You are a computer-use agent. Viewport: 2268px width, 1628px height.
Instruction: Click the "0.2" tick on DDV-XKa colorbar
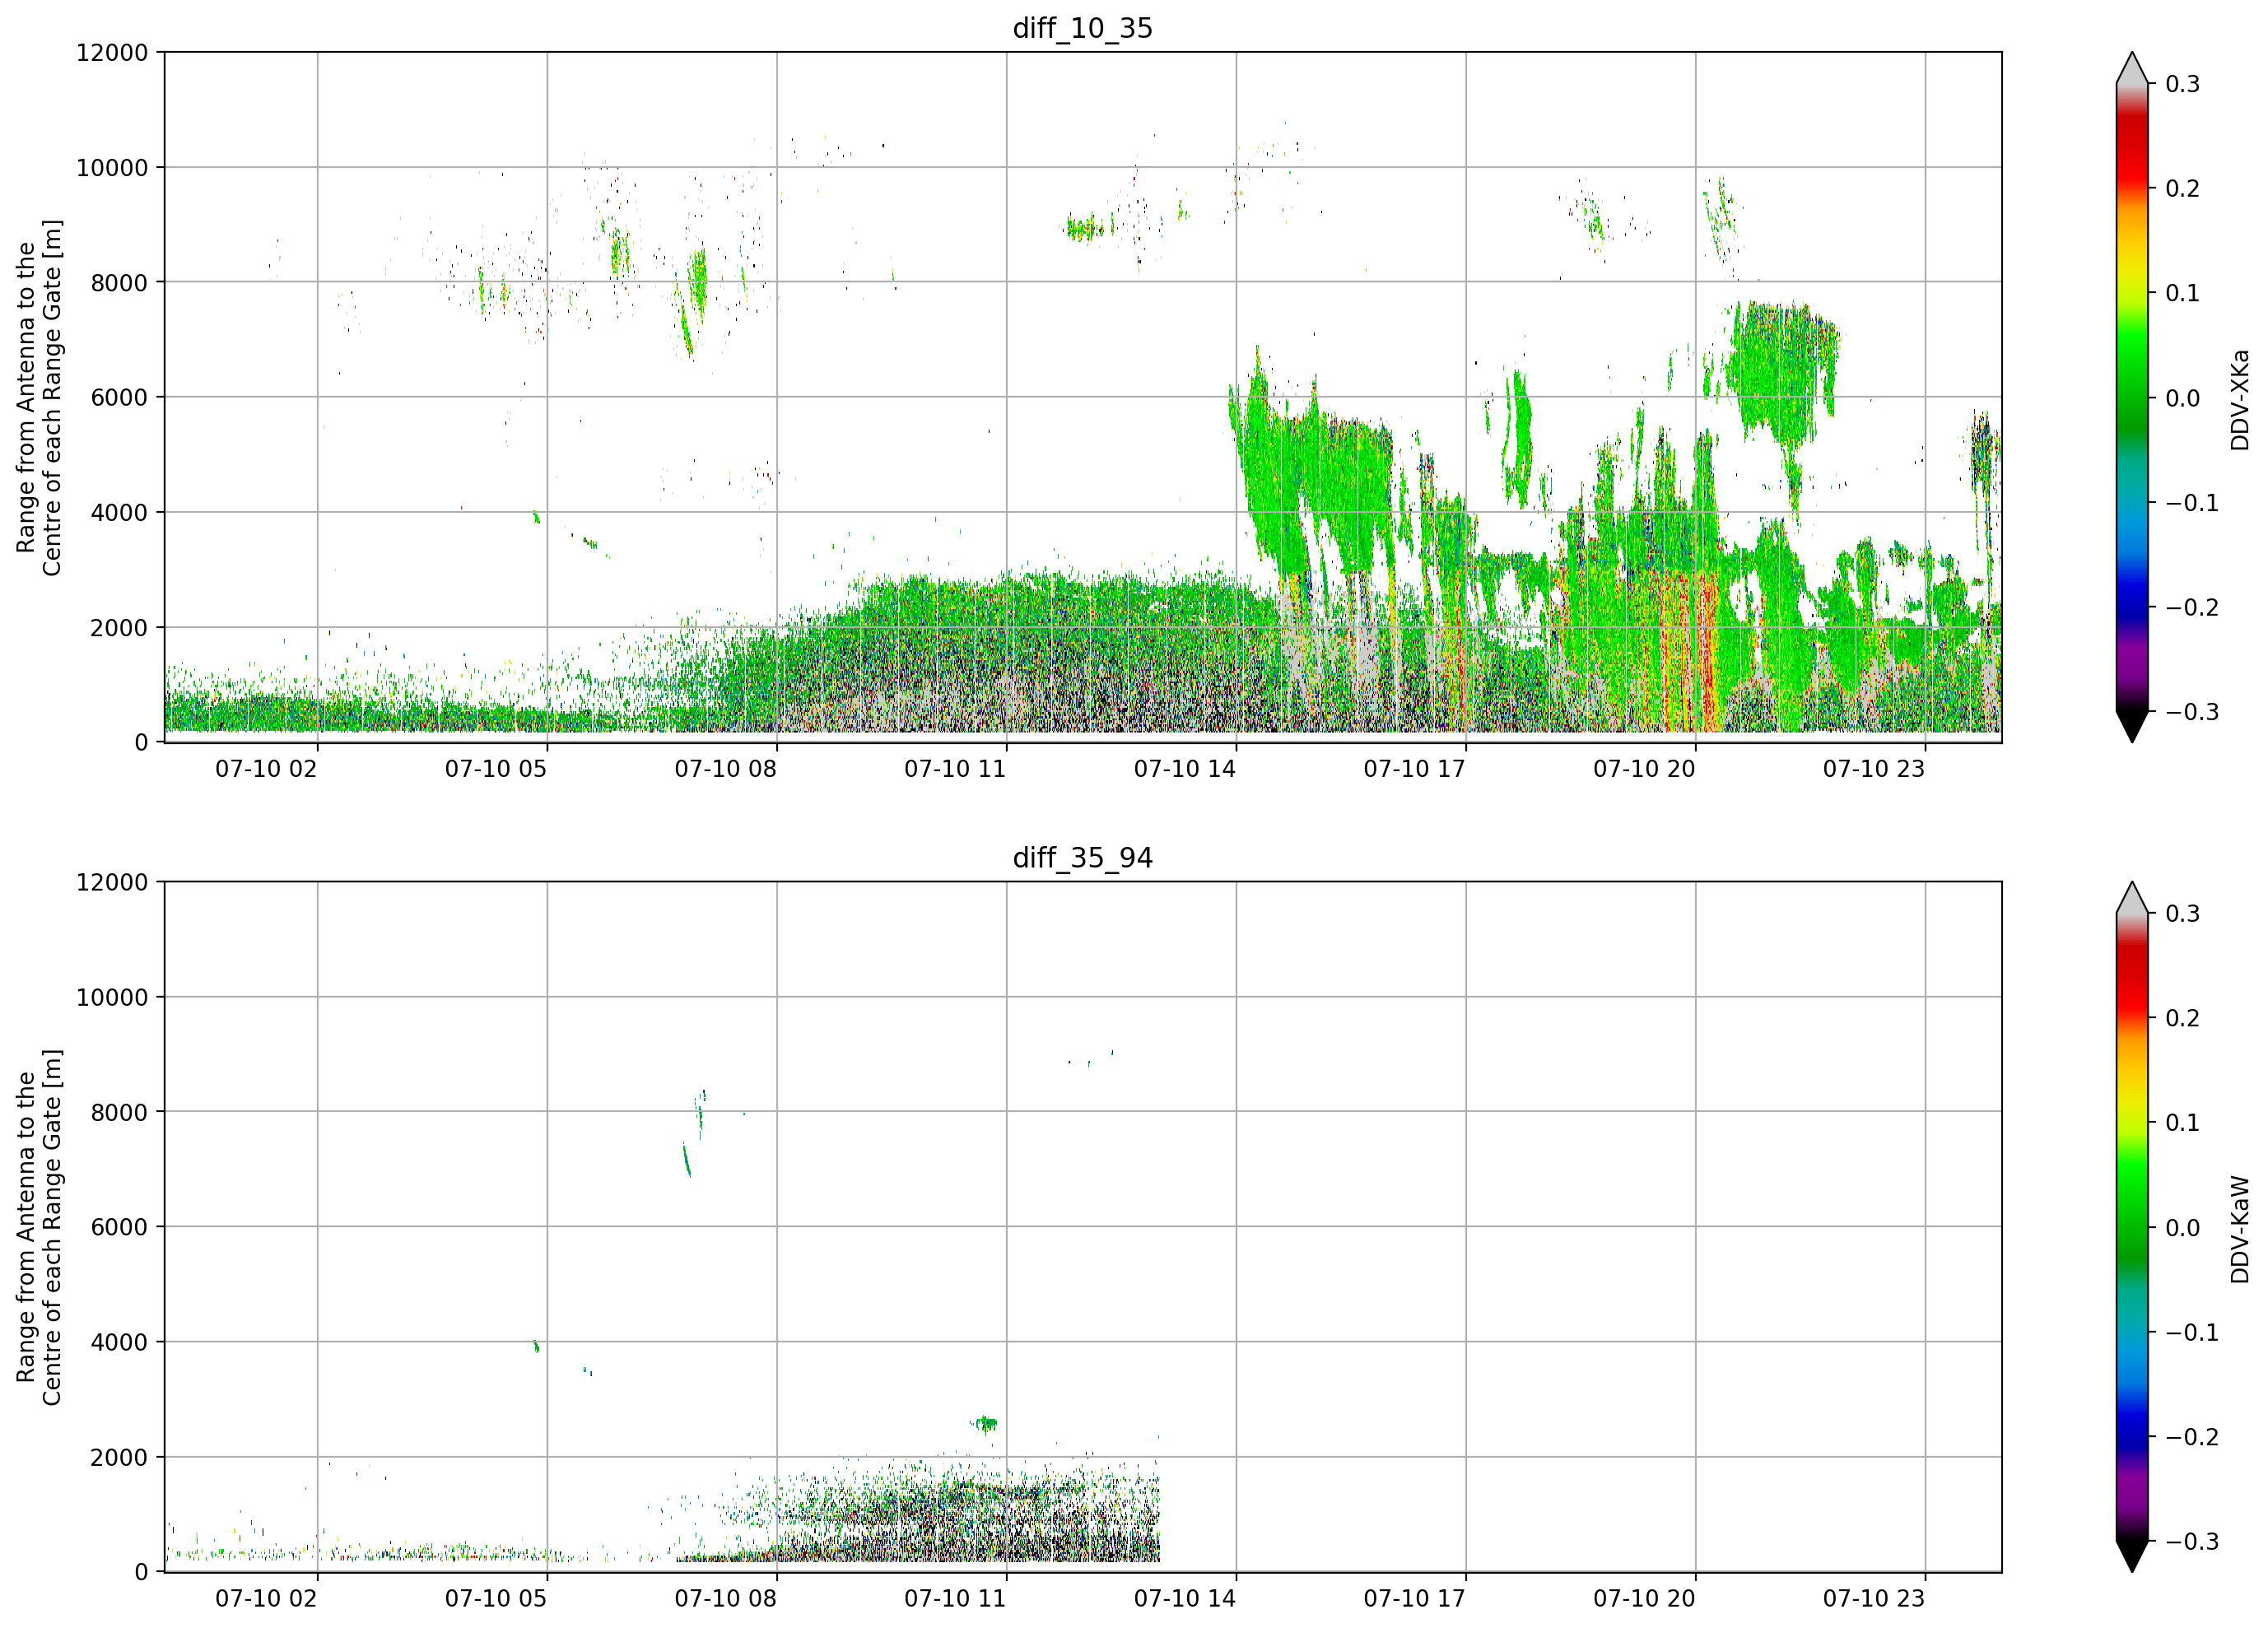[2183, 189]
